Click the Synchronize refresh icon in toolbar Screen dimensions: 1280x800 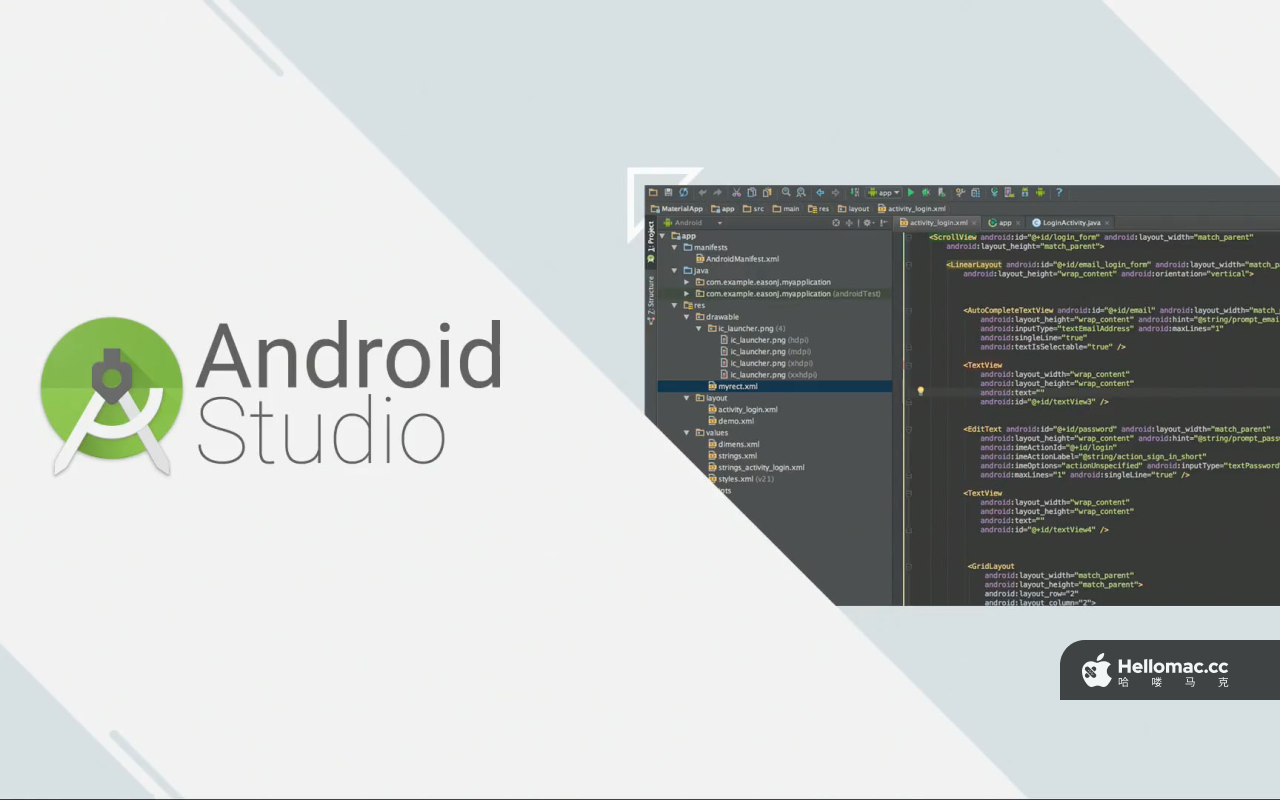coord(683,193)
